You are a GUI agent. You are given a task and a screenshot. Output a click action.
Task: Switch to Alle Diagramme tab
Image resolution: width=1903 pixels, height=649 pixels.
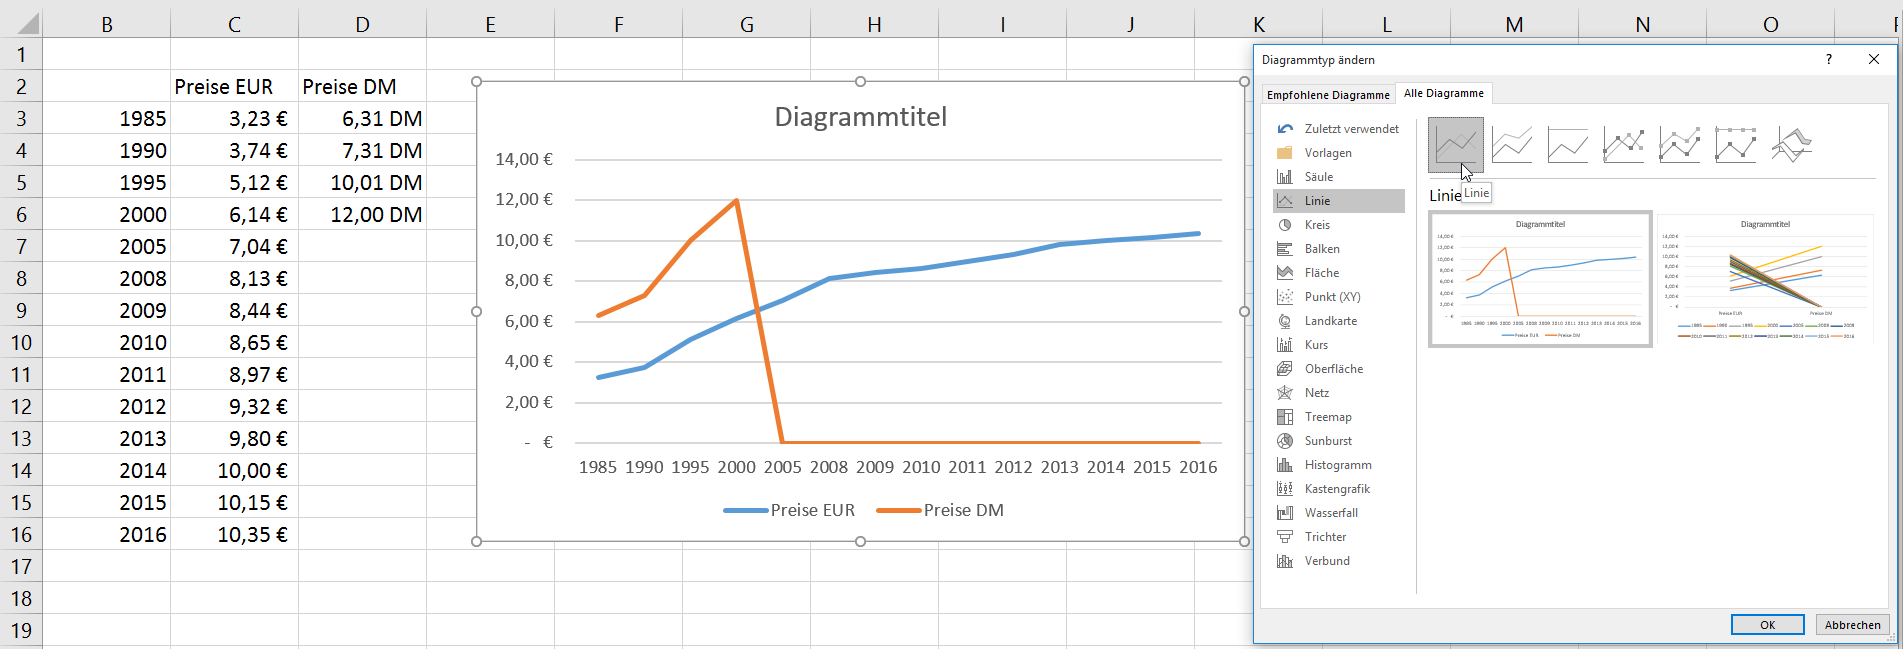pos(1443,93)
